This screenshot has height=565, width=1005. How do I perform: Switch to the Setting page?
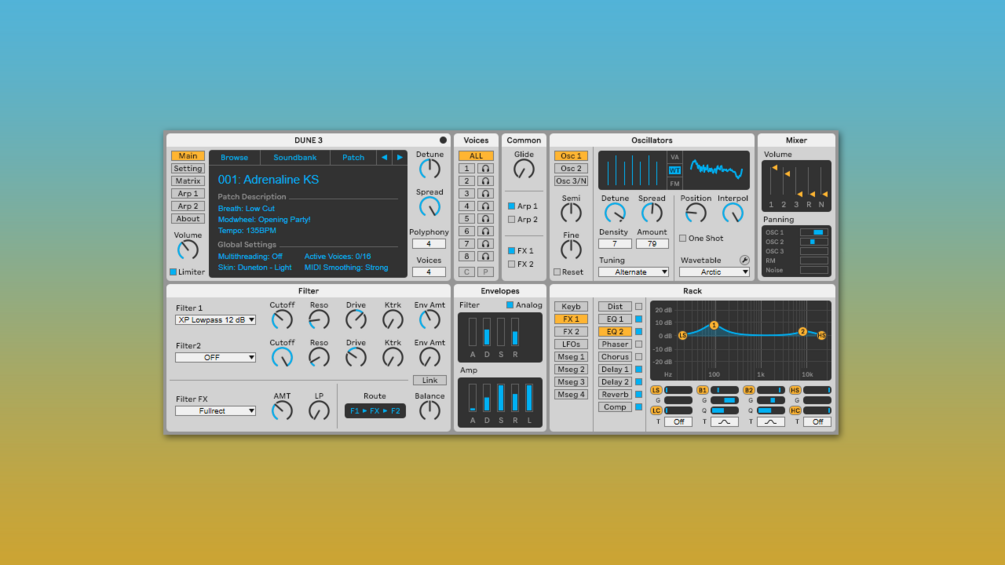tap(188, 168)
